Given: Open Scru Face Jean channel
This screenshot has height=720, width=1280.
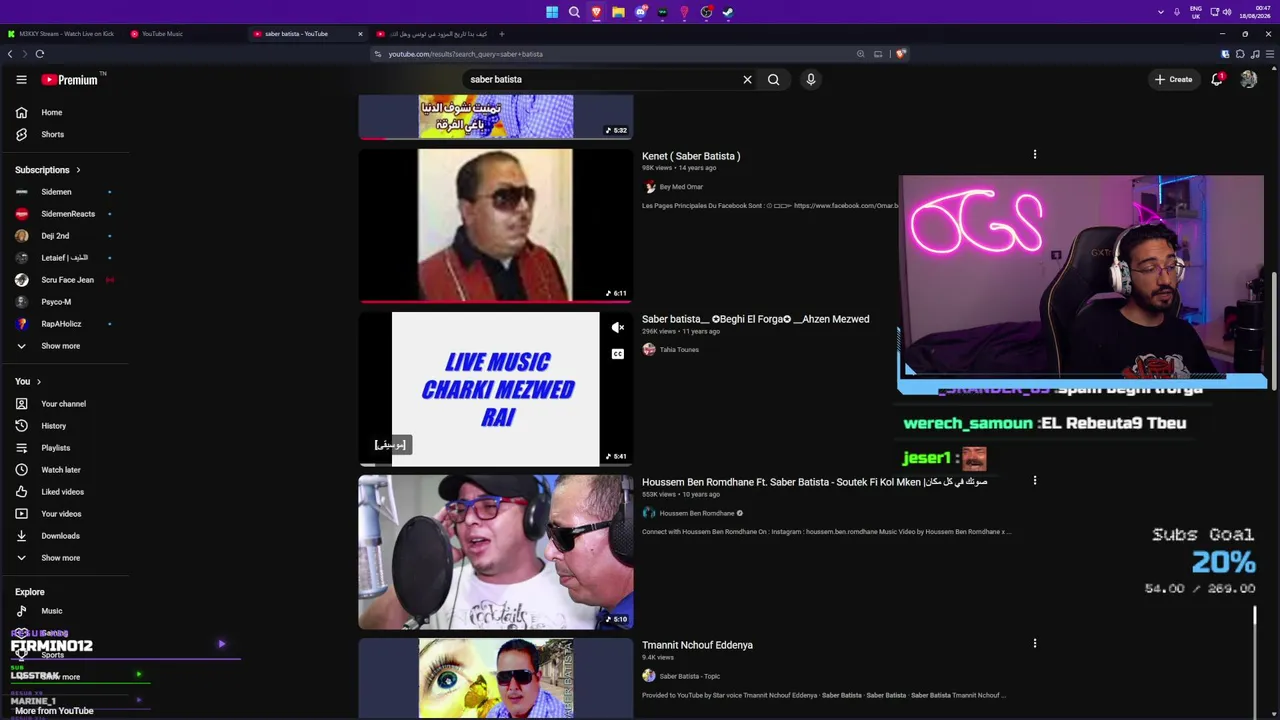Looking at the screenshot, I should click(65, 280).
